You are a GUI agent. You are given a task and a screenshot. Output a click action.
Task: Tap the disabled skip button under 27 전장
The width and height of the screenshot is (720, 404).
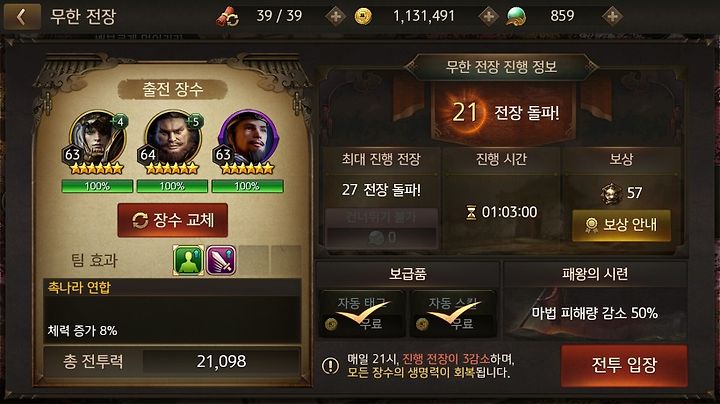(x=381, y=228)
